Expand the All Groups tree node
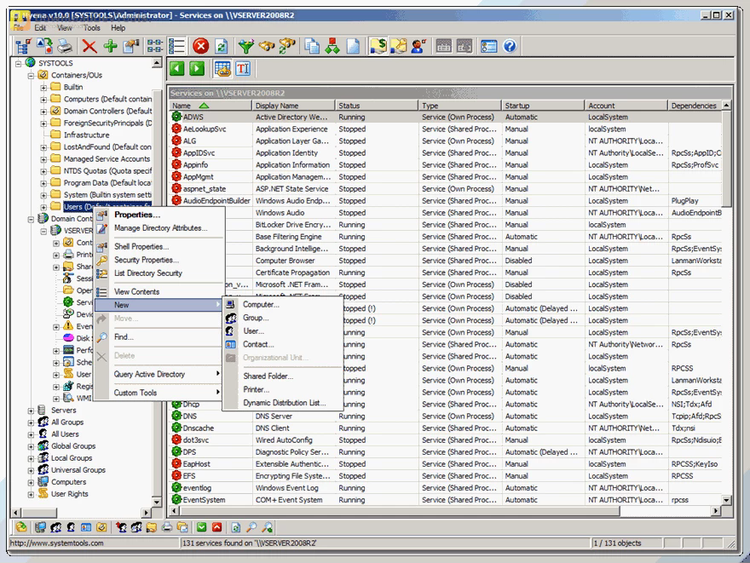Viewport: 750px width, 563px height. (x=31, y=422)
